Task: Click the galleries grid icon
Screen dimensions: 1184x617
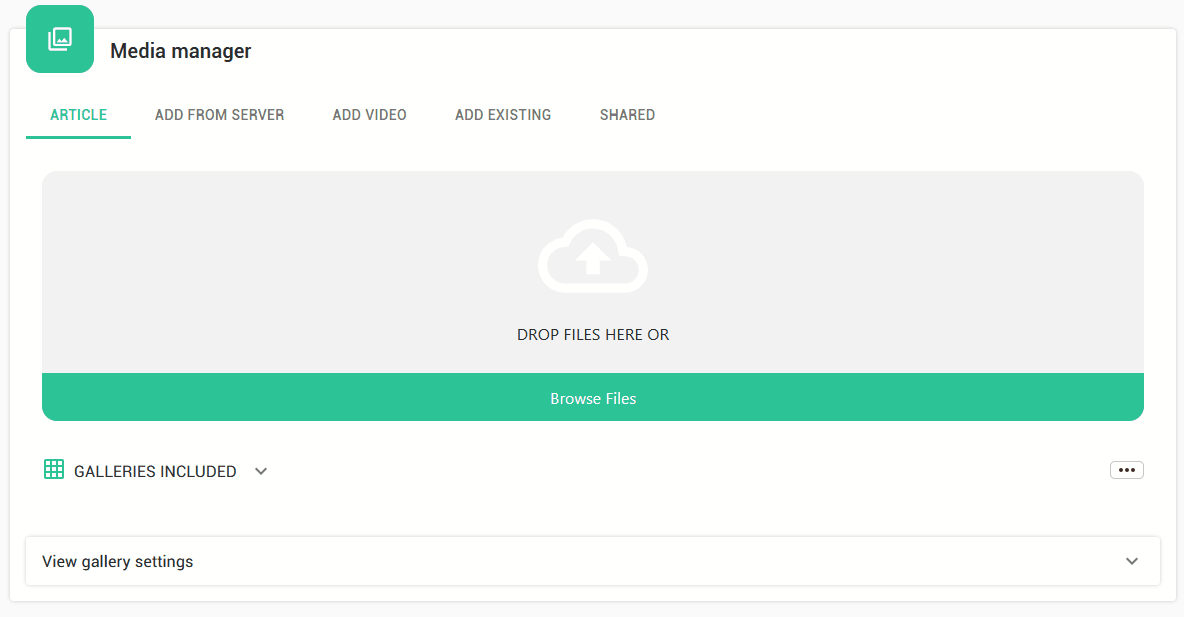Action: [x=54, y=469]
